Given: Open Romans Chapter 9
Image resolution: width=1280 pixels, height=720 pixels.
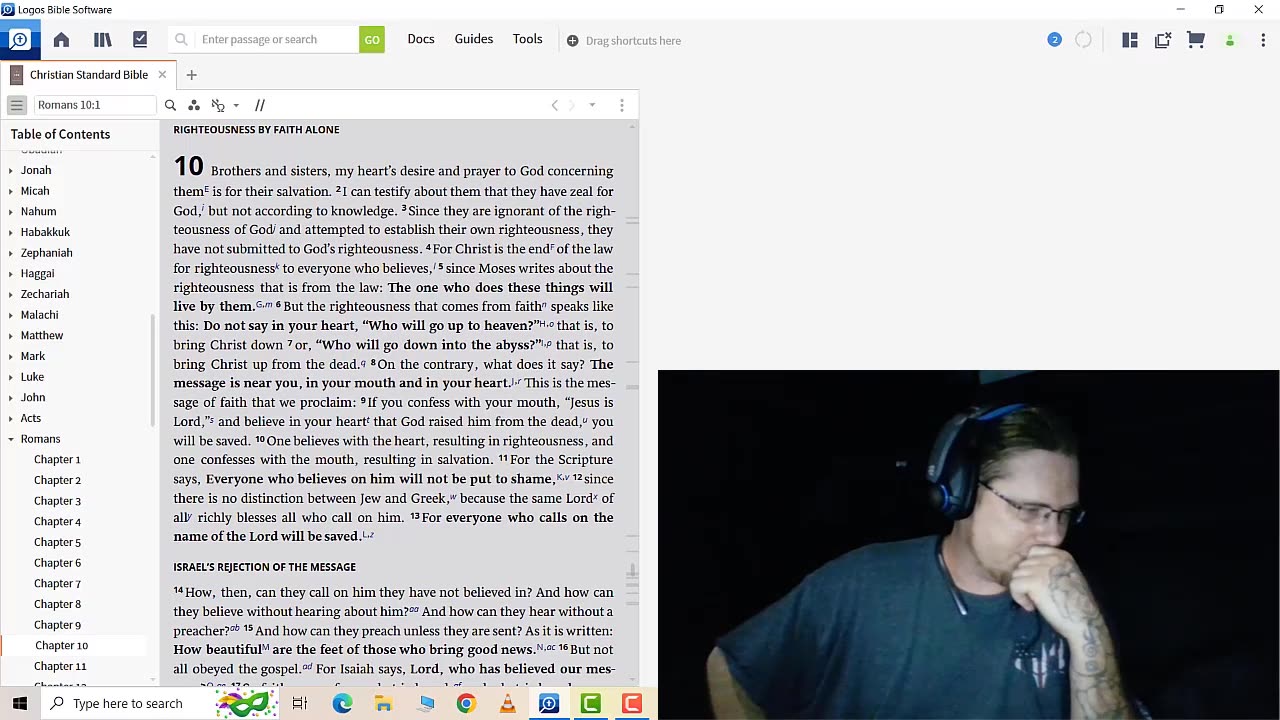Looking at the screenshot, I should [57, 625].
